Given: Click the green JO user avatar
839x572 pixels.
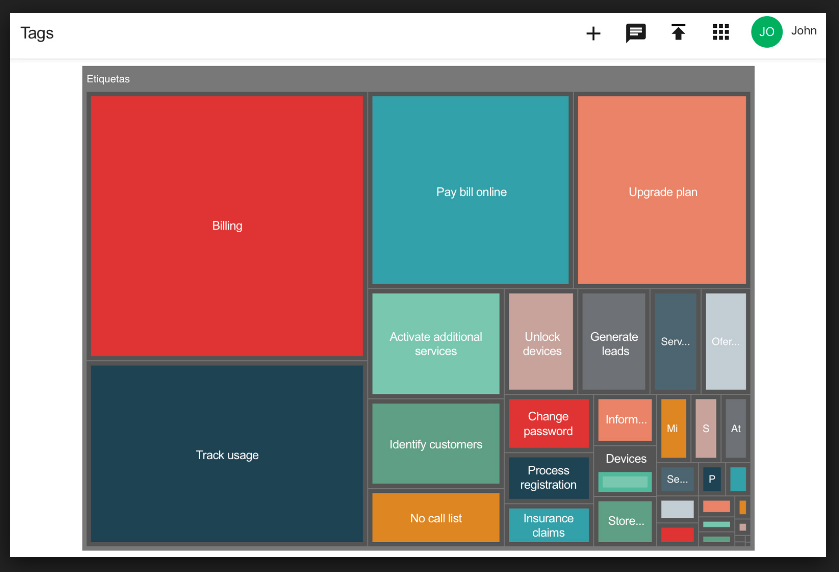Looking at the screenshot, I should click(767, 32).
